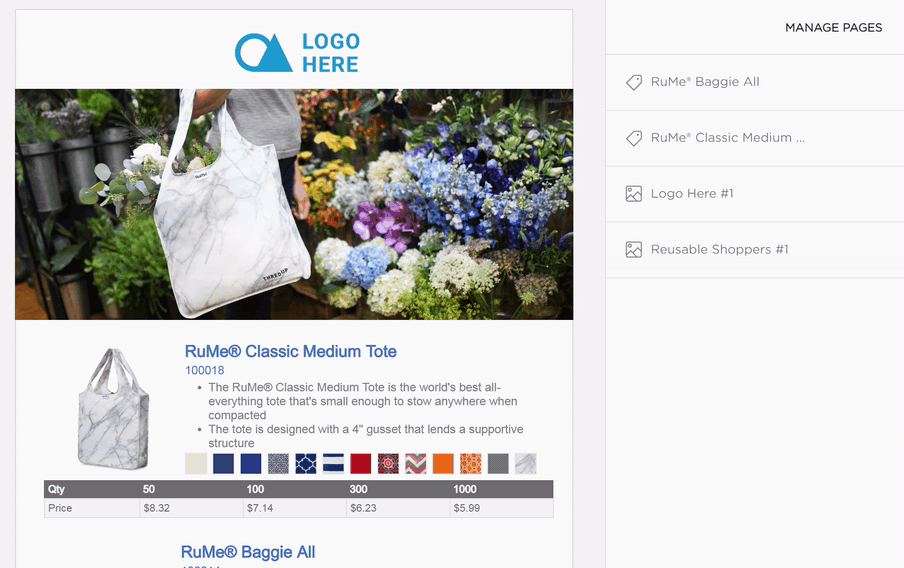The width and height of the screenshot is (904, 568).
Task: Open the RuMe® Baggie All title link
Action: click(x=248, y=552)
